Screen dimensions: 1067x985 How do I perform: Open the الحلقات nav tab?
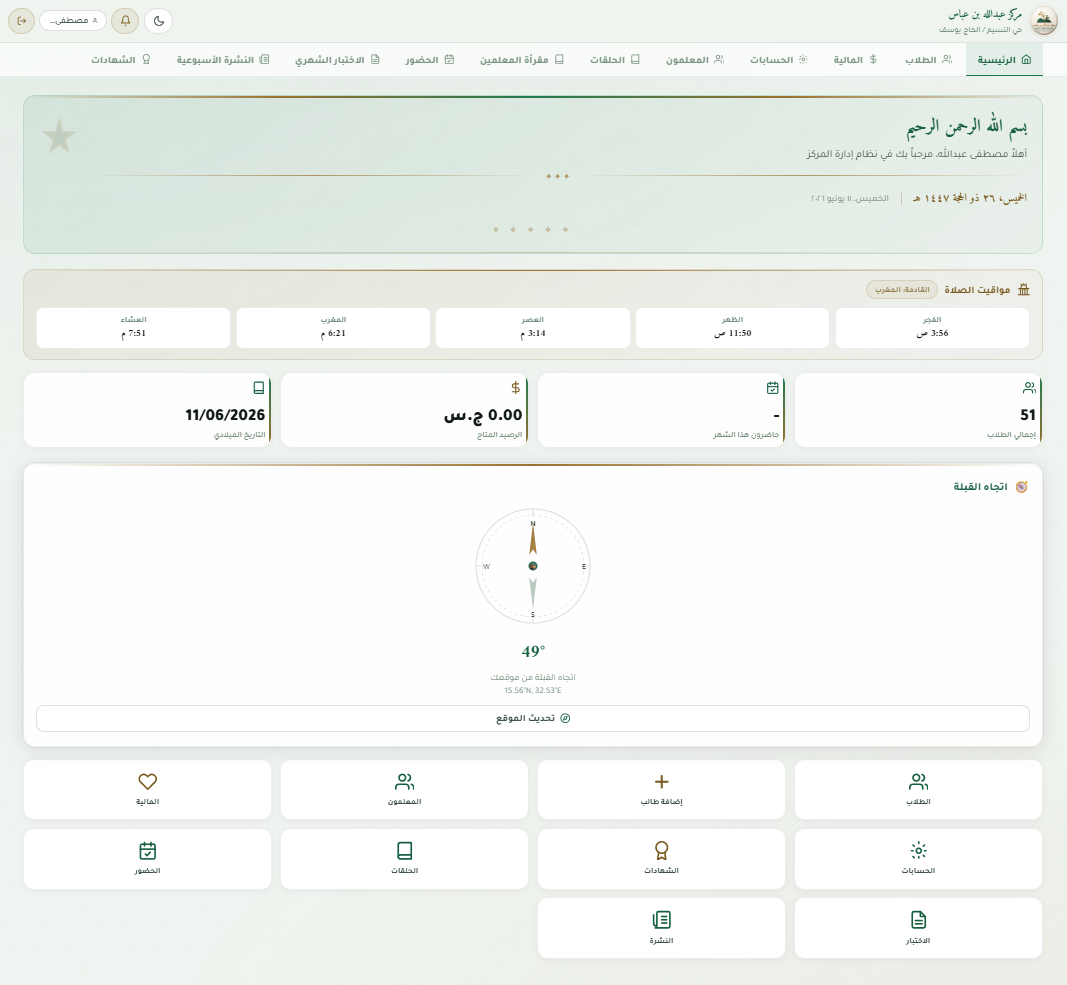click(x=614, y=60)
